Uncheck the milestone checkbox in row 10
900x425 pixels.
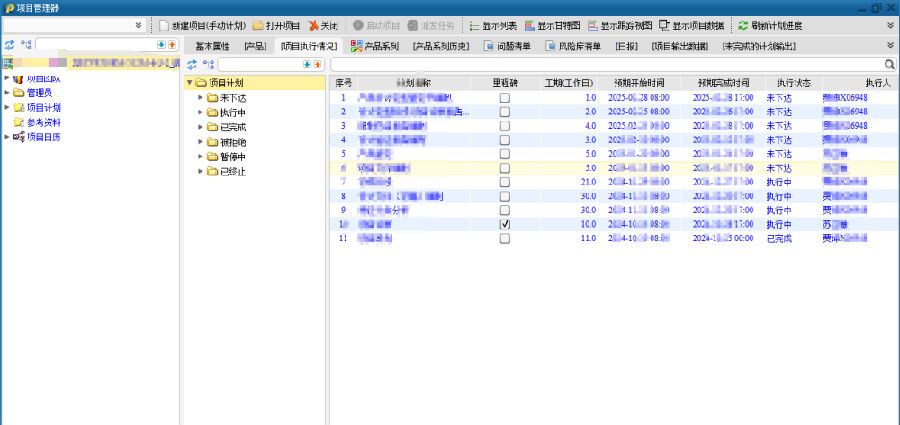(505, 225)
